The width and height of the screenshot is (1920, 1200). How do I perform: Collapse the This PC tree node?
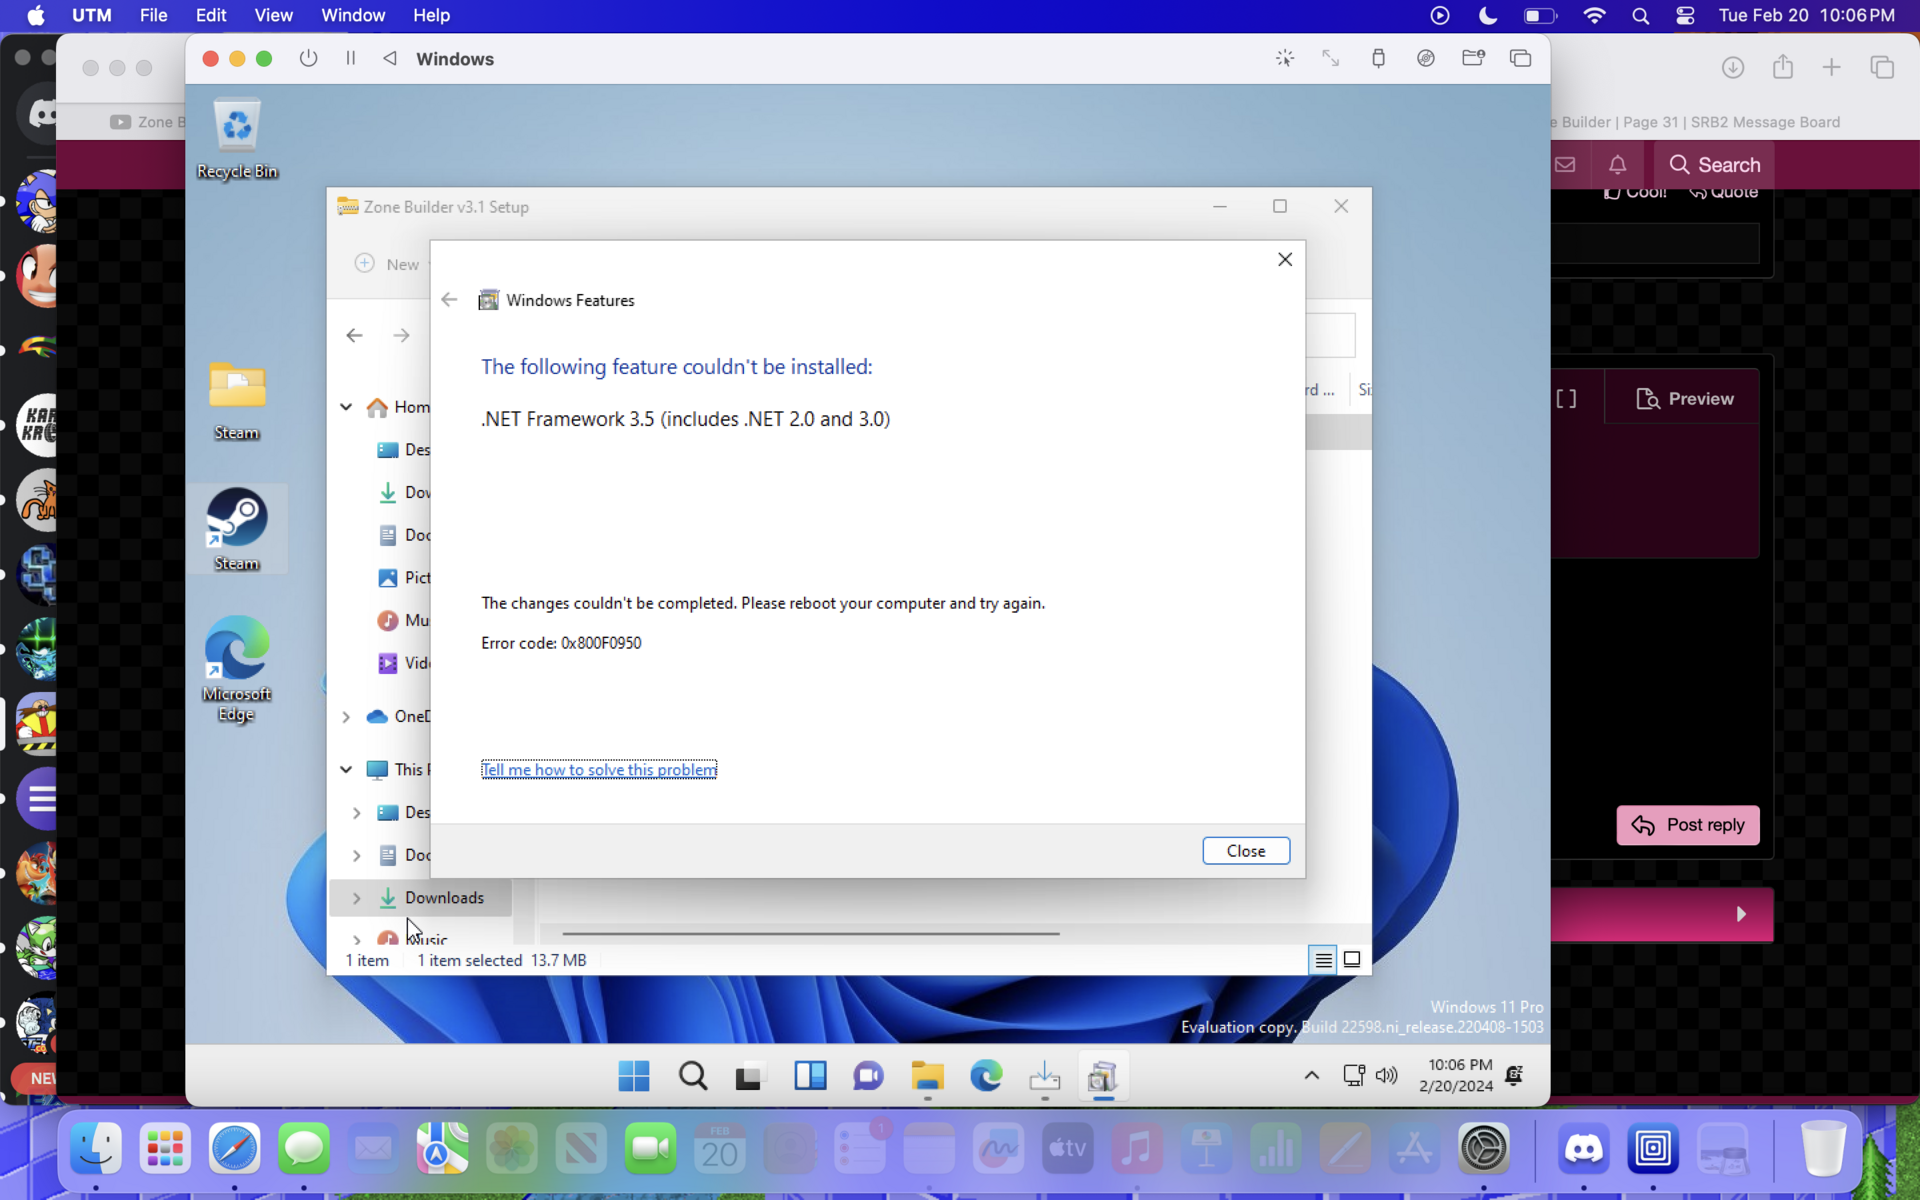pos(346,769)
